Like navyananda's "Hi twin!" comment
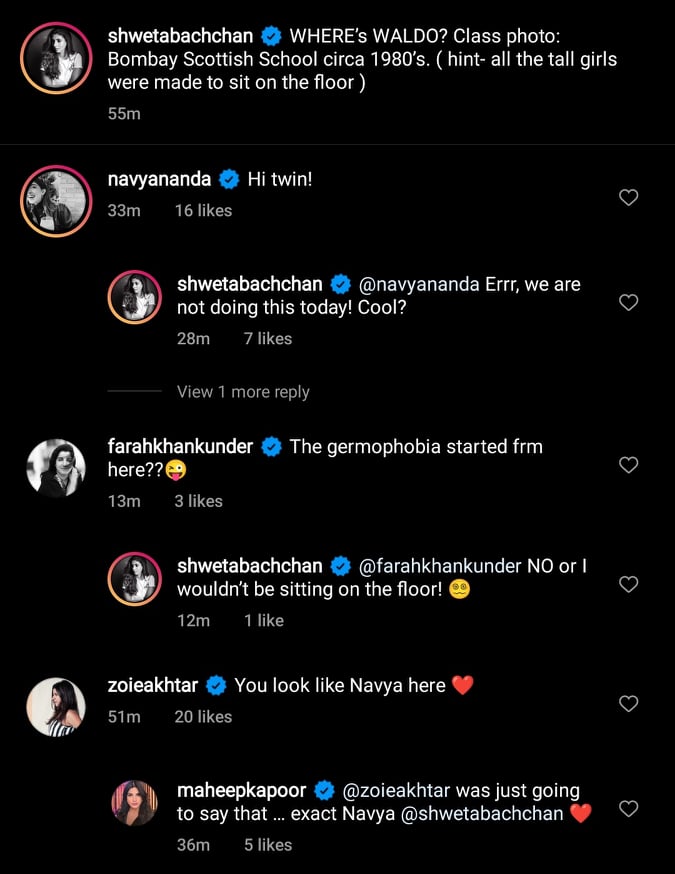 click(628, 198)
